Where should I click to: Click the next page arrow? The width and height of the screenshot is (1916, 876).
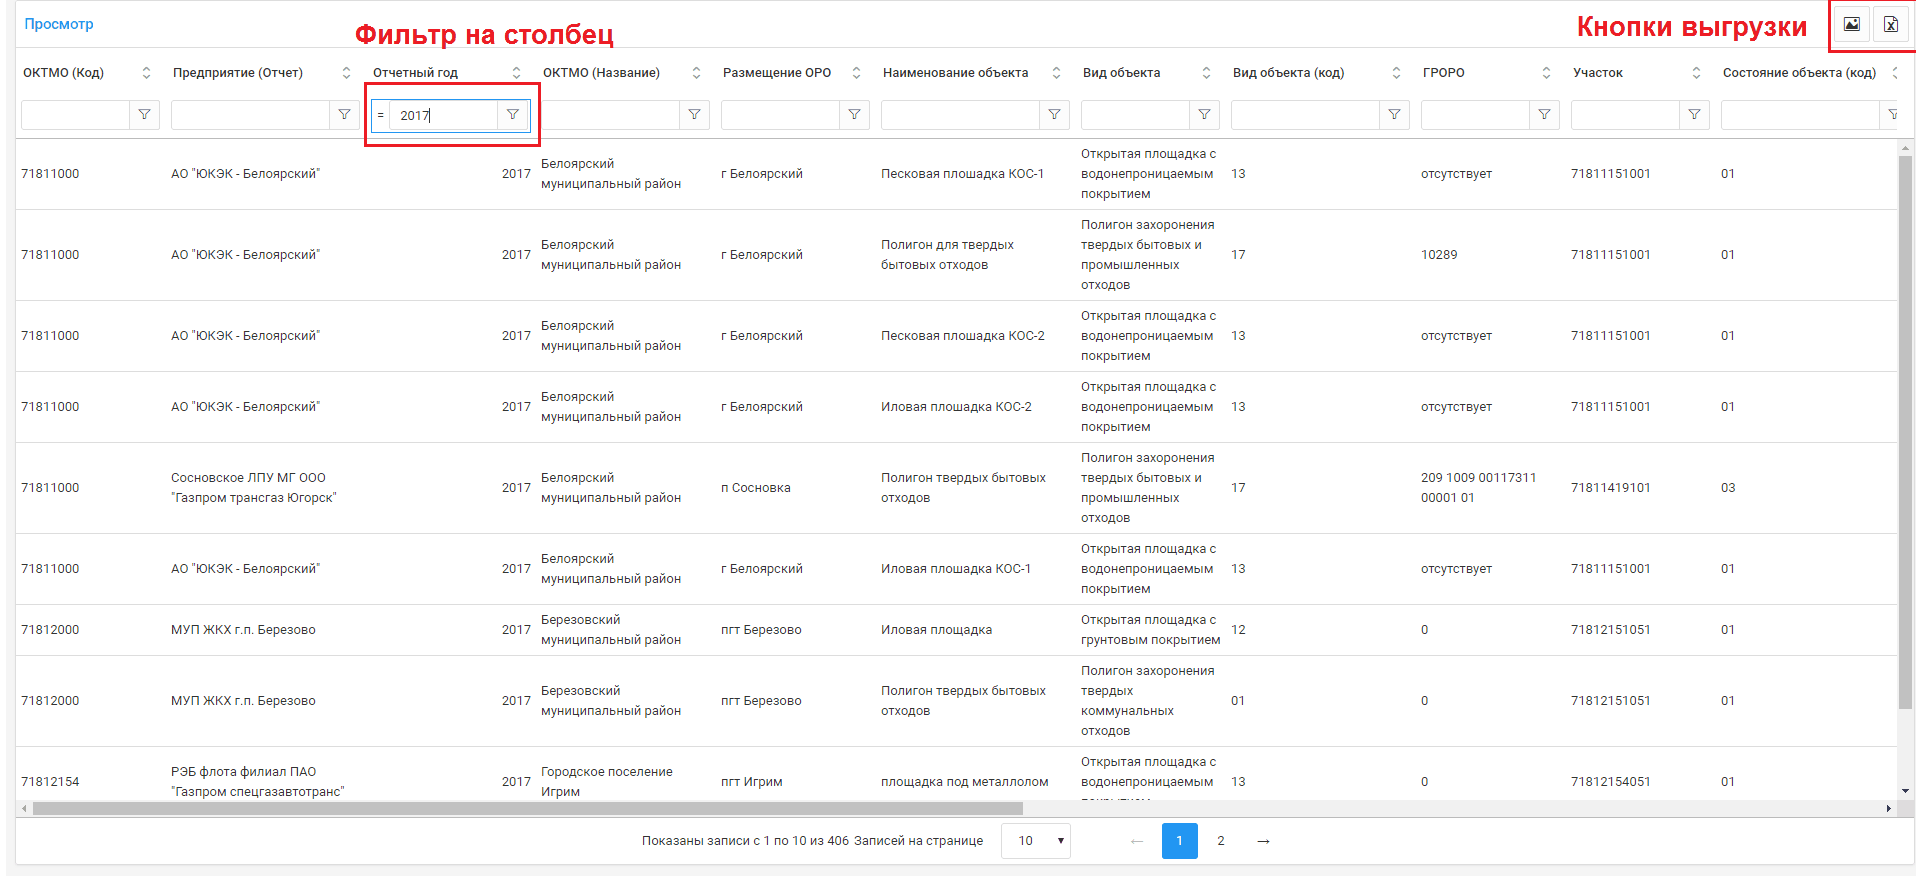coord(1263,841)
